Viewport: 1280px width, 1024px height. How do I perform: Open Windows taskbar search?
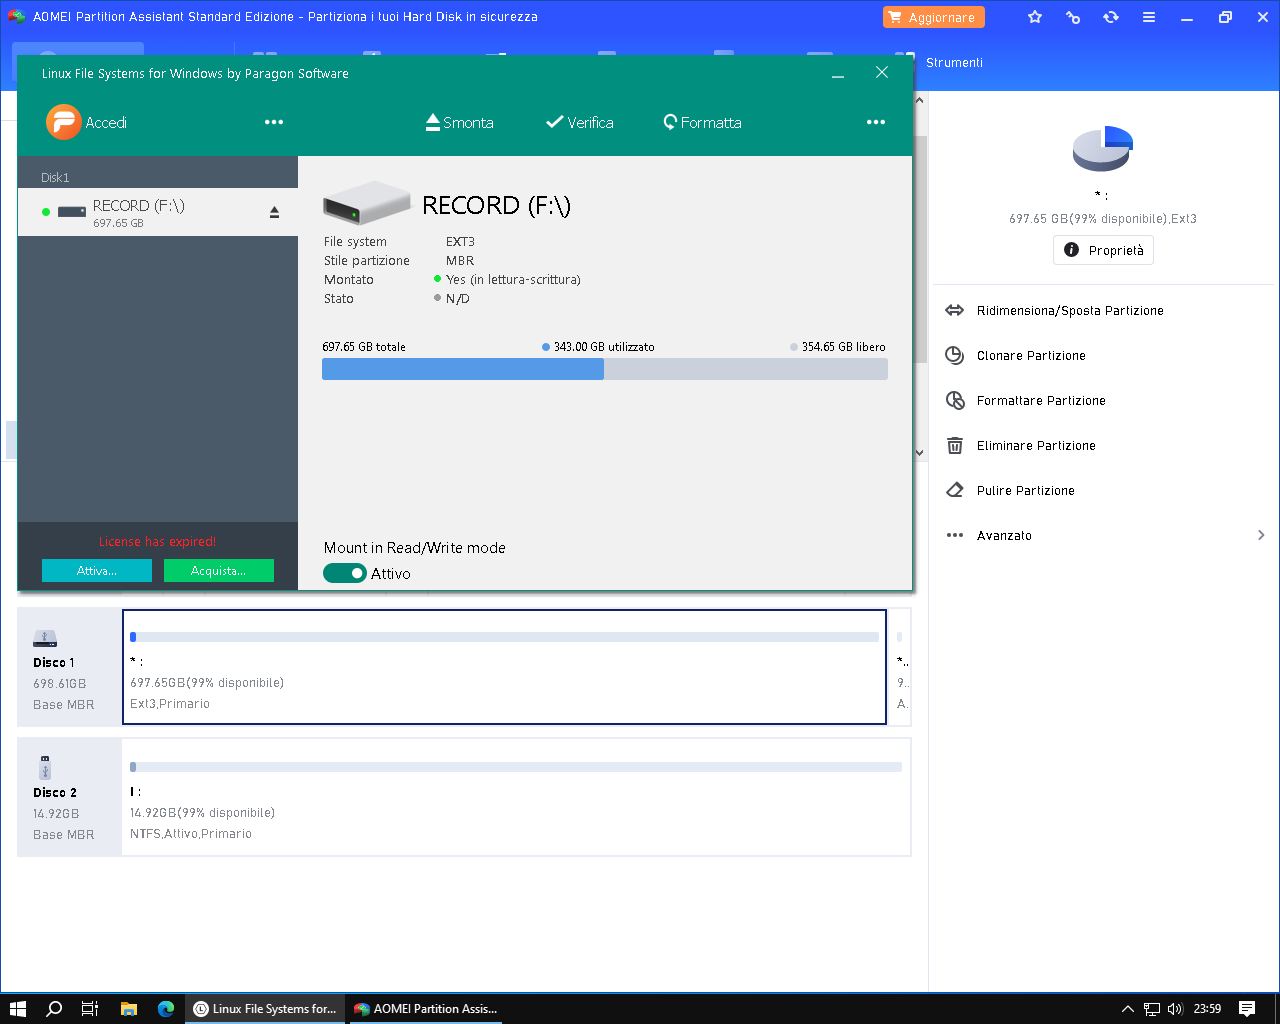point(54,1009)
